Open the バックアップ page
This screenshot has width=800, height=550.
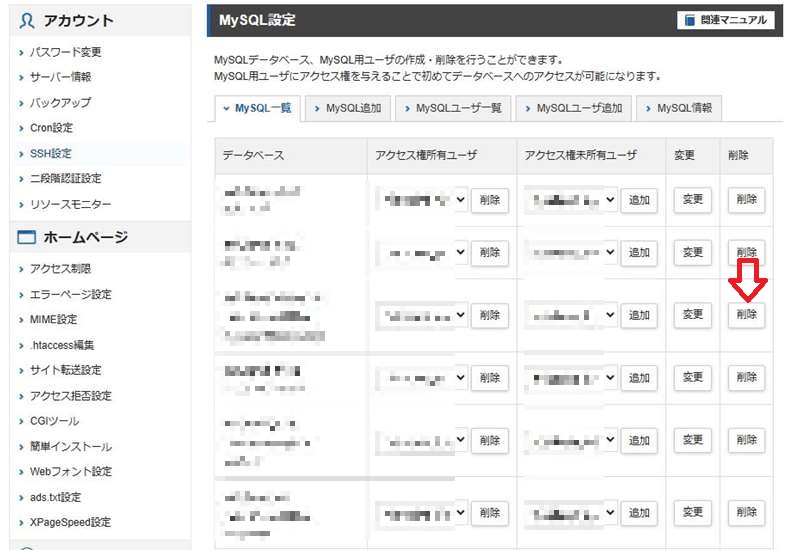click(x=60, y=103)
